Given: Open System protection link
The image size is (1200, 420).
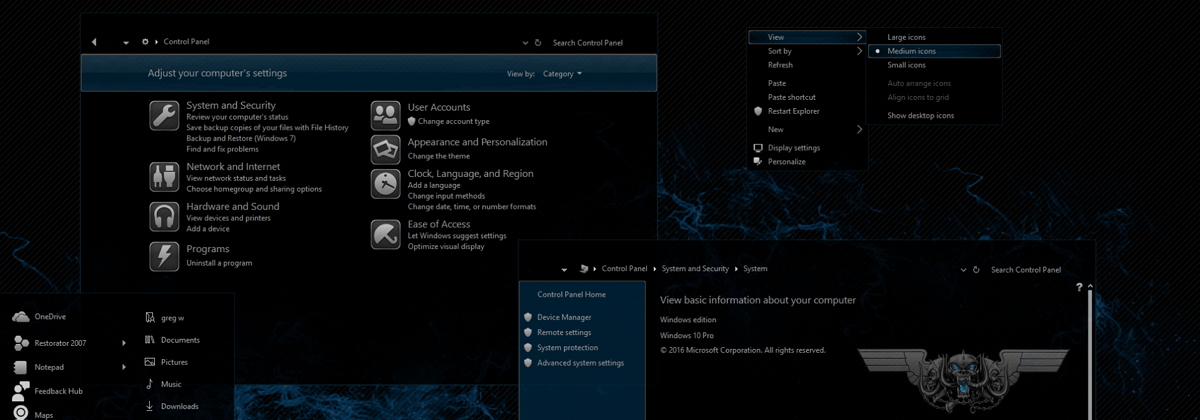Looking at the screenshot, I should [x=567, y=347].
